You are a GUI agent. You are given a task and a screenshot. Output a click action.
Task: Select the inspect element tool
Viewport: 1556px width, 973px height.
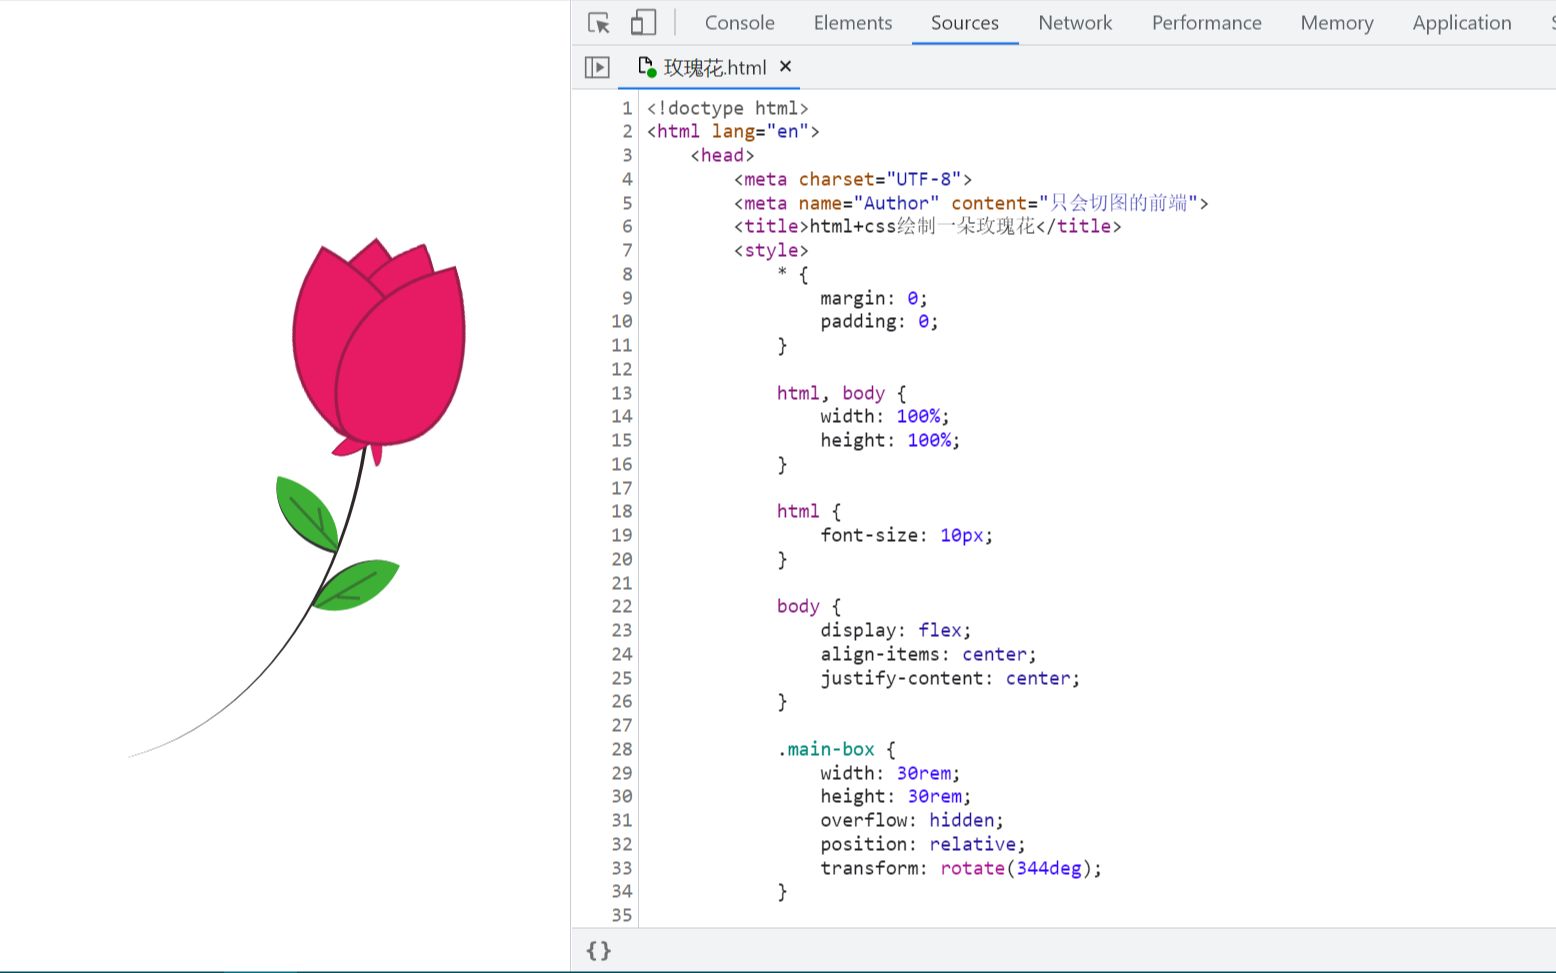598,22
